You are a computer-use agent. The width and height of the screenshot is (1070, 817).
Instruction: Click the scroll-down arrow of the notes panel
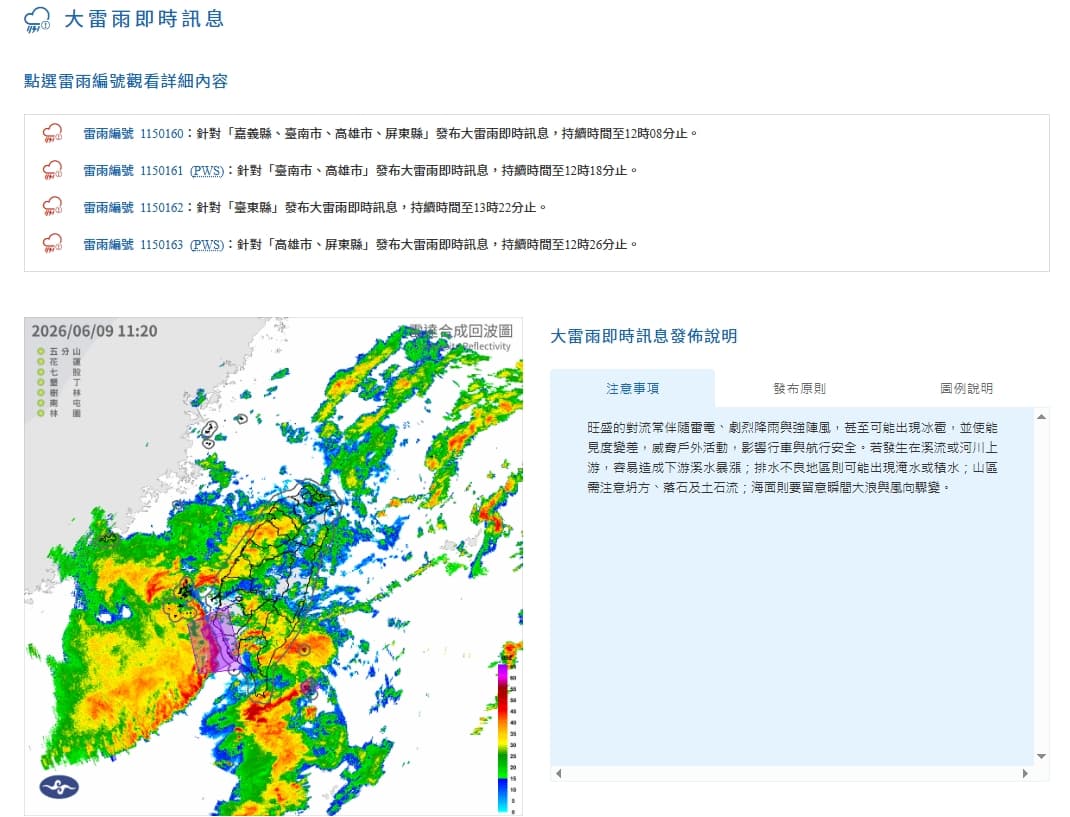pyautogui.click(x=1041, y=756)
